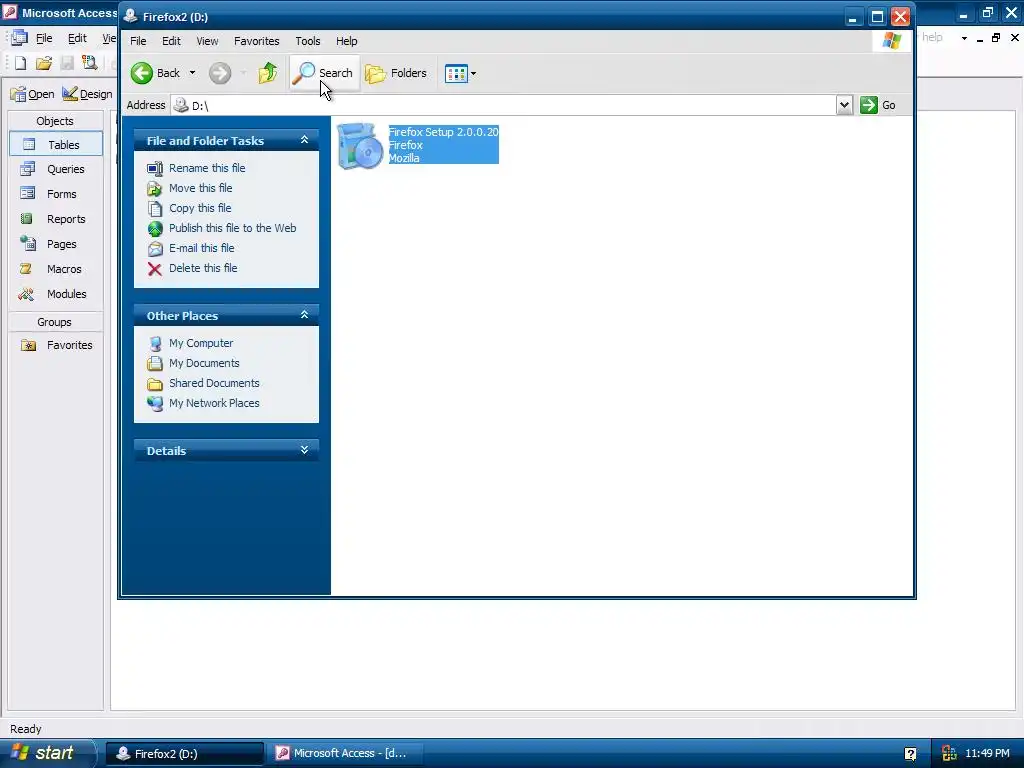Viewport: 1024px width, 768px height.
Task: Select the Firefox Setup installer icon
Action: tap(360, 146)
